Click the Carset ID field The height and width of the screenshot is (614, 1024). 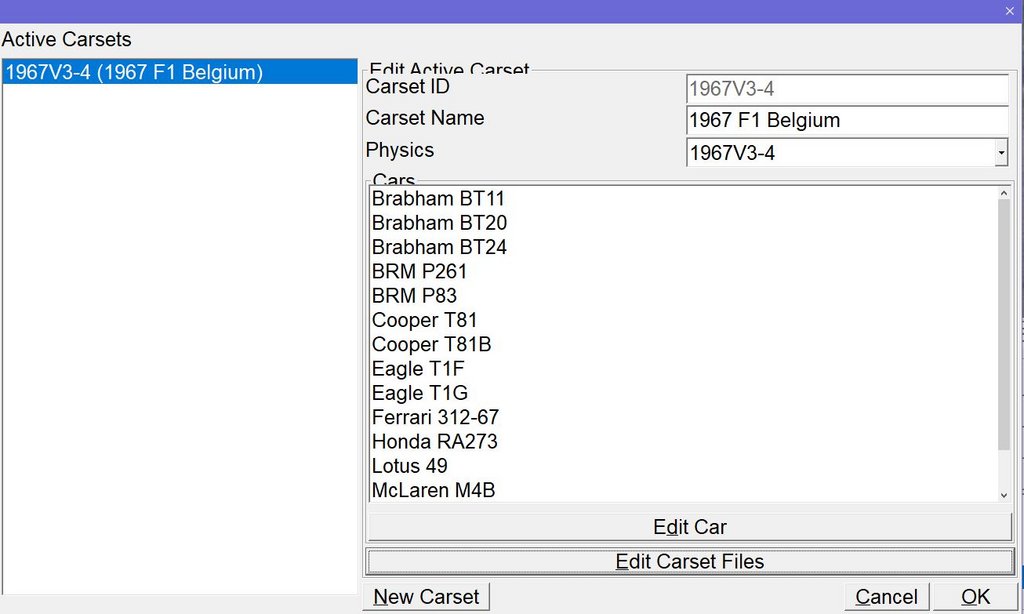coord(847,89)
